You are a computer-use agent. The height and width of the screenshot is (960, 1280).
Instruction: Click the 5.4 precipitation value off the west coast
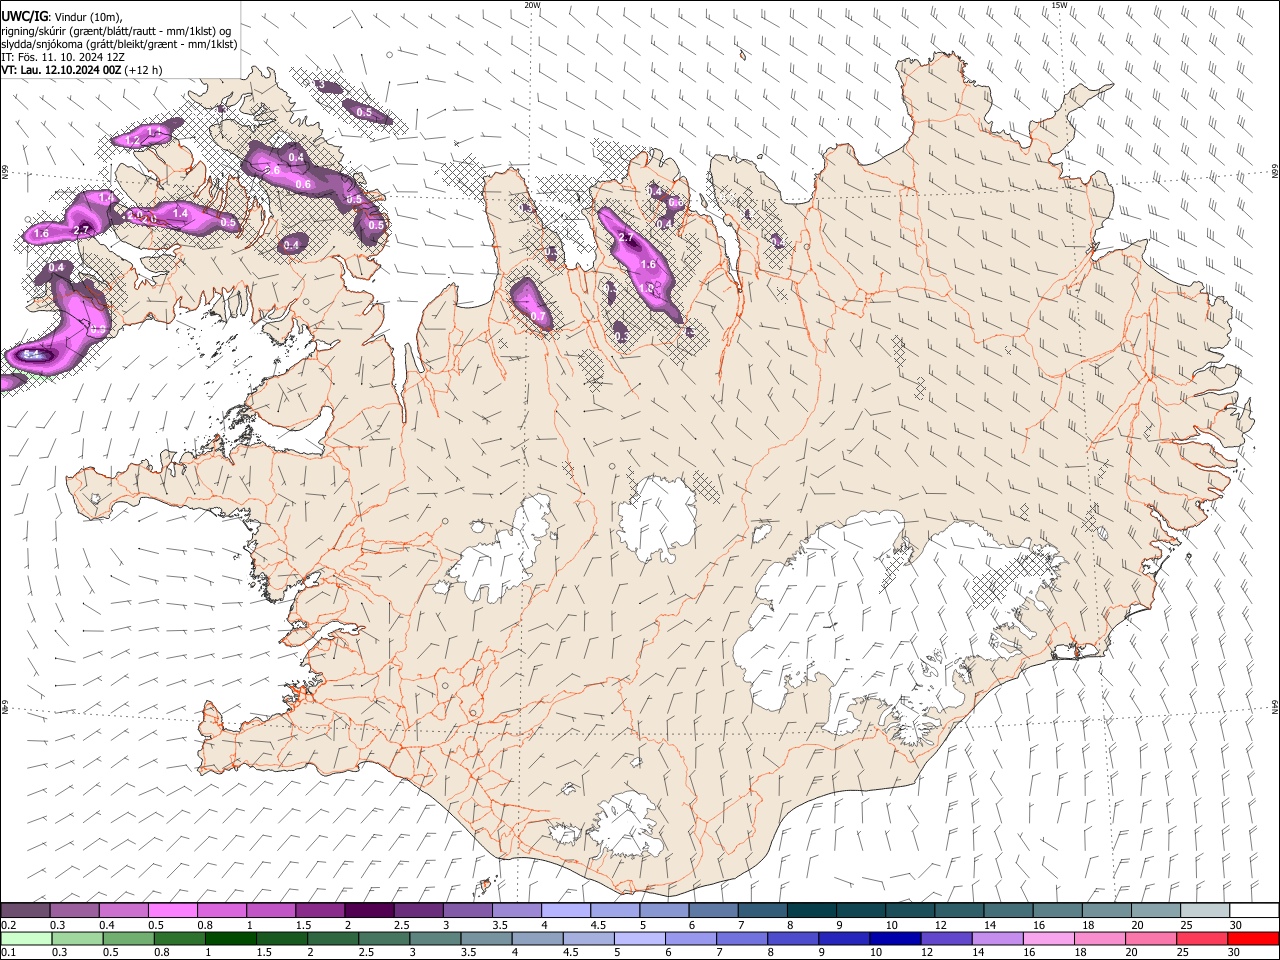click(x=30, y=354)
